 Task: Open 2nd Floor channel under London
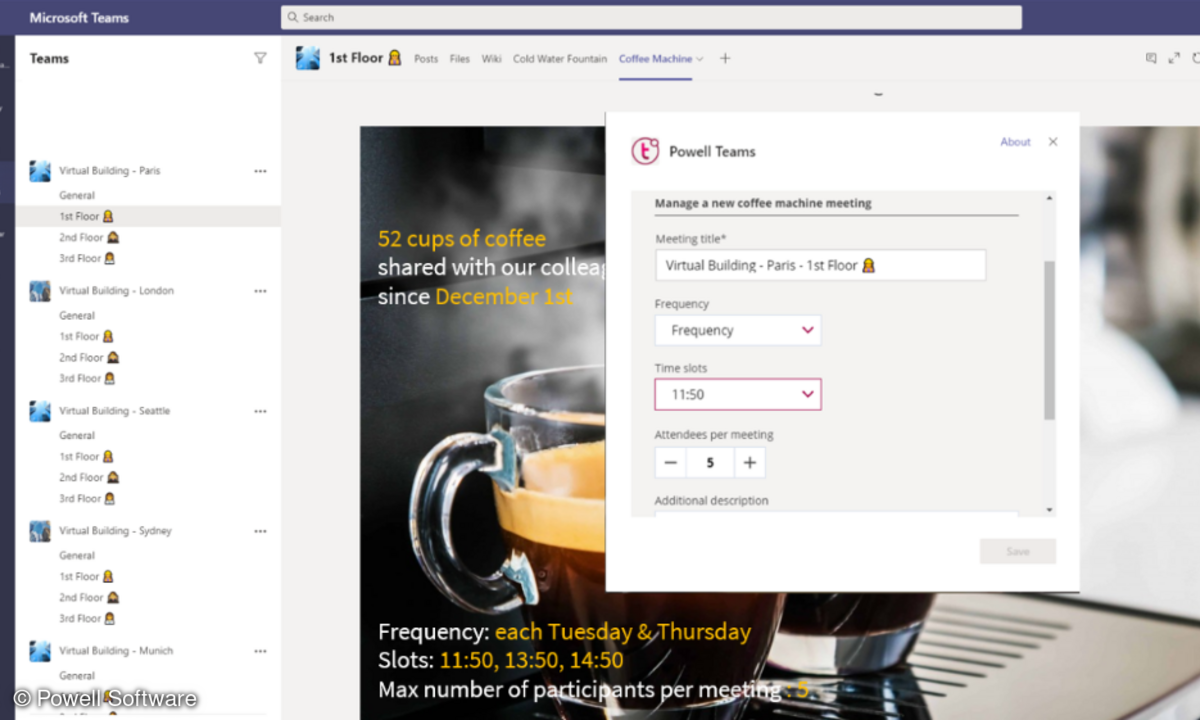(x=89, y=357)
